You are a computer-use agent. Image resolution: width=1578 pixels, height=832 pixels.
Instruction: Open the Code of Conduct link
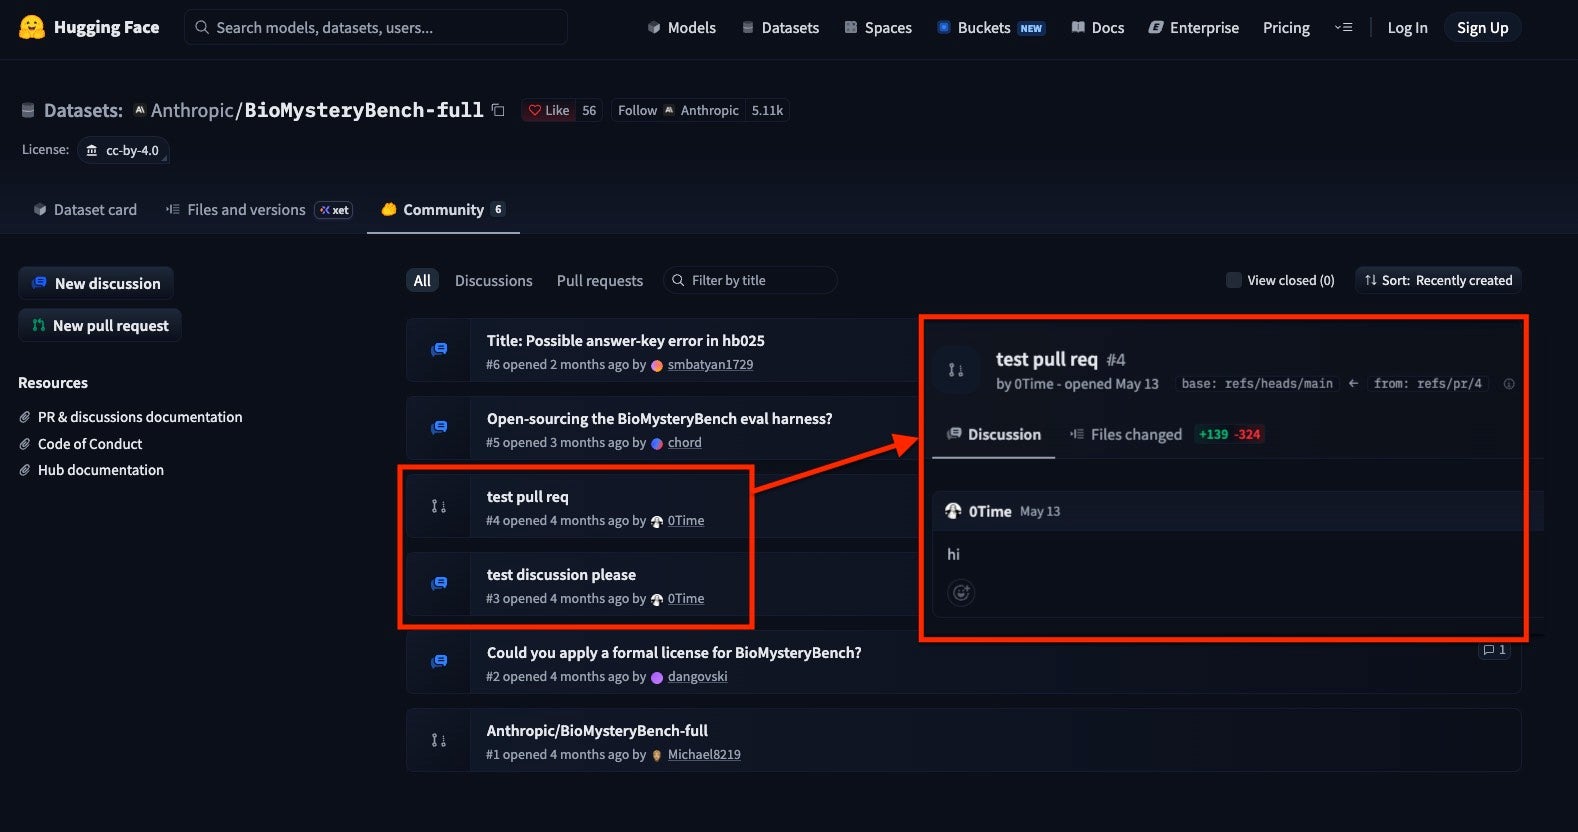coord(90,444)
